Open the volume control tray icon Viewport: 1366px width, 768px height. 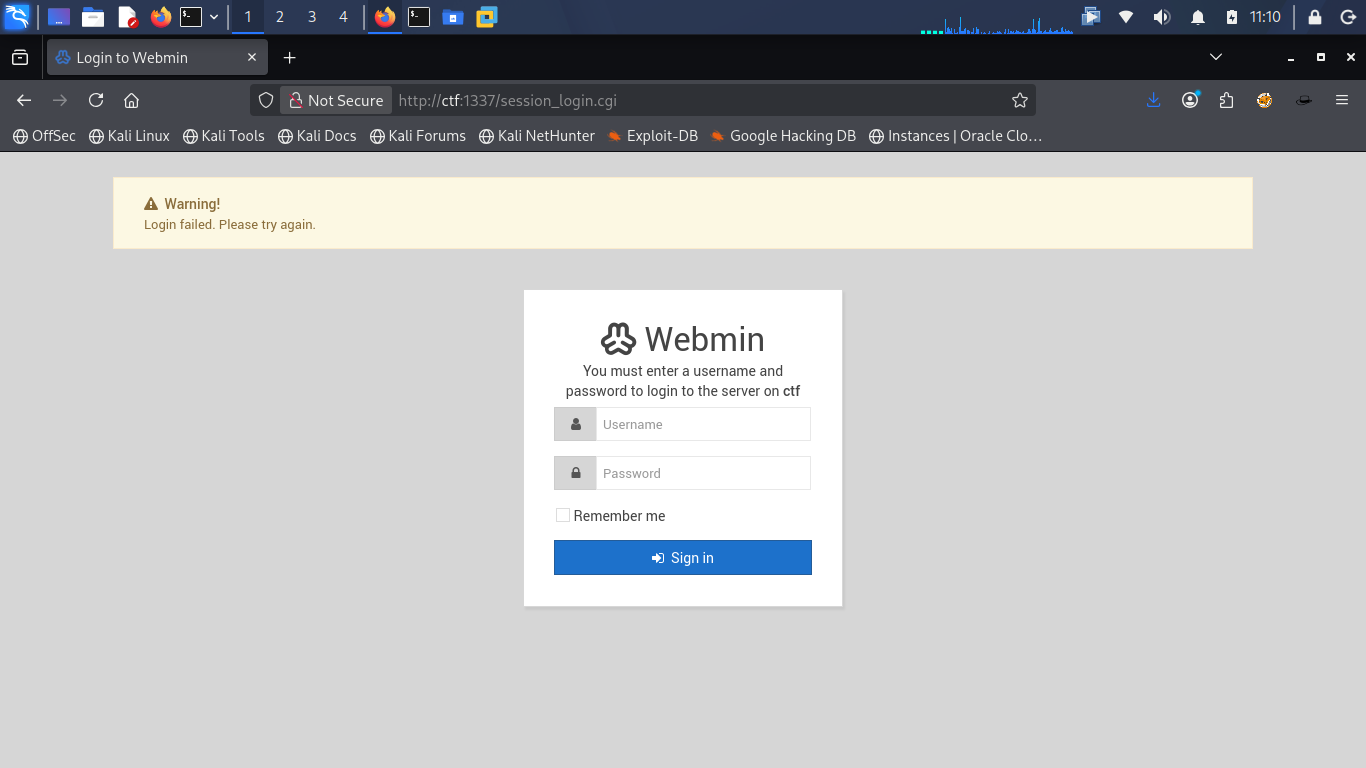coord(1161,17)
